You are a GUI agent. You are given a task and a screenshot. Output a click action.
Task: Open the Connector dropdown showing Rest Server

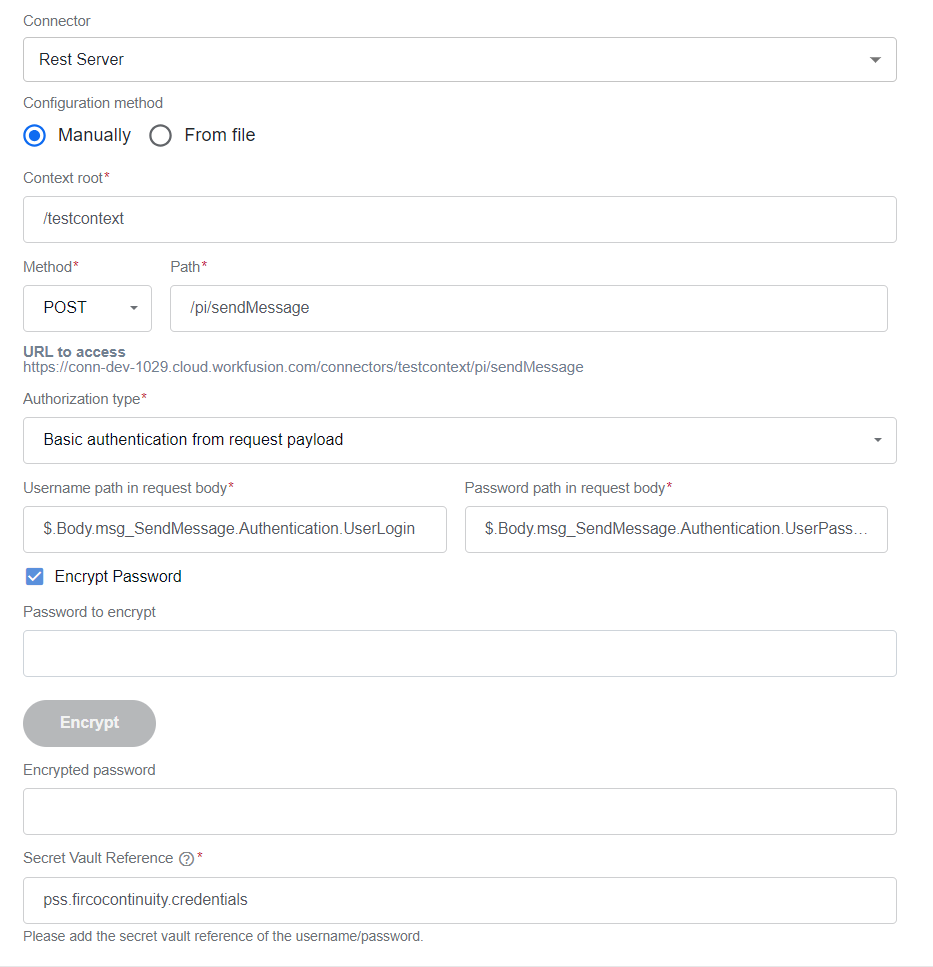coord(459,60)
